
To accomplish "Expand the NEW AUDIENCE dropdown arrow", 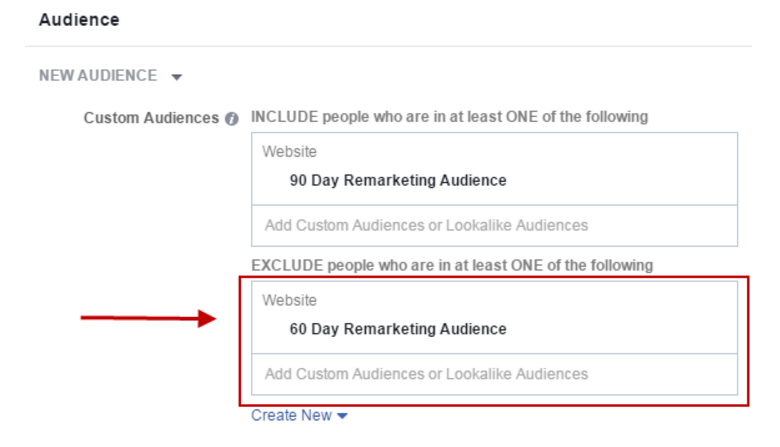I will [177, 77].
